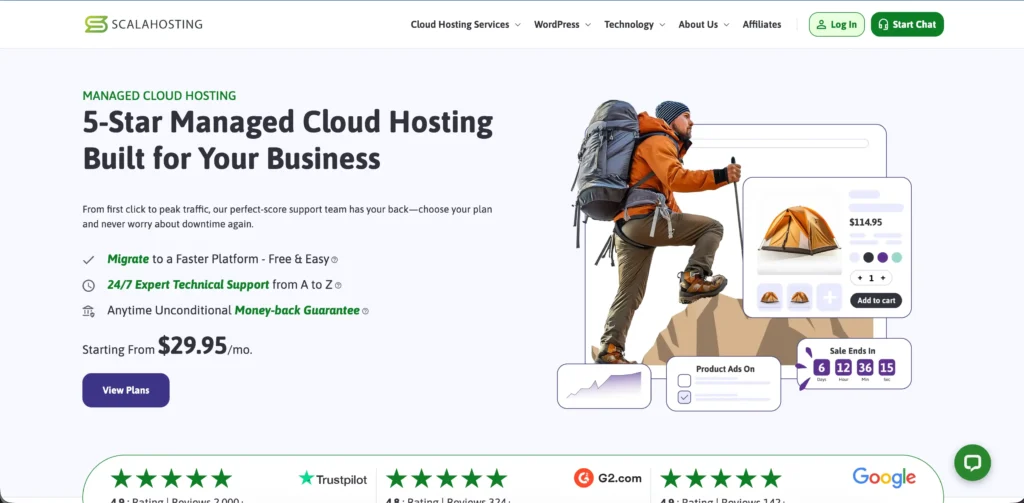Open info tooltip after Money-back Guarantee
The height and width of the screenshot is (503, 1024).
tap(366, 311)
